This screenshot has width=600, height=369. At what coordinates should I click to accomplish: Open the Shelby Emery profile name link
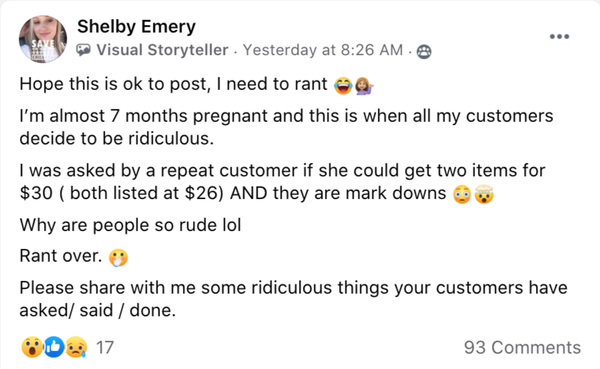136,27
